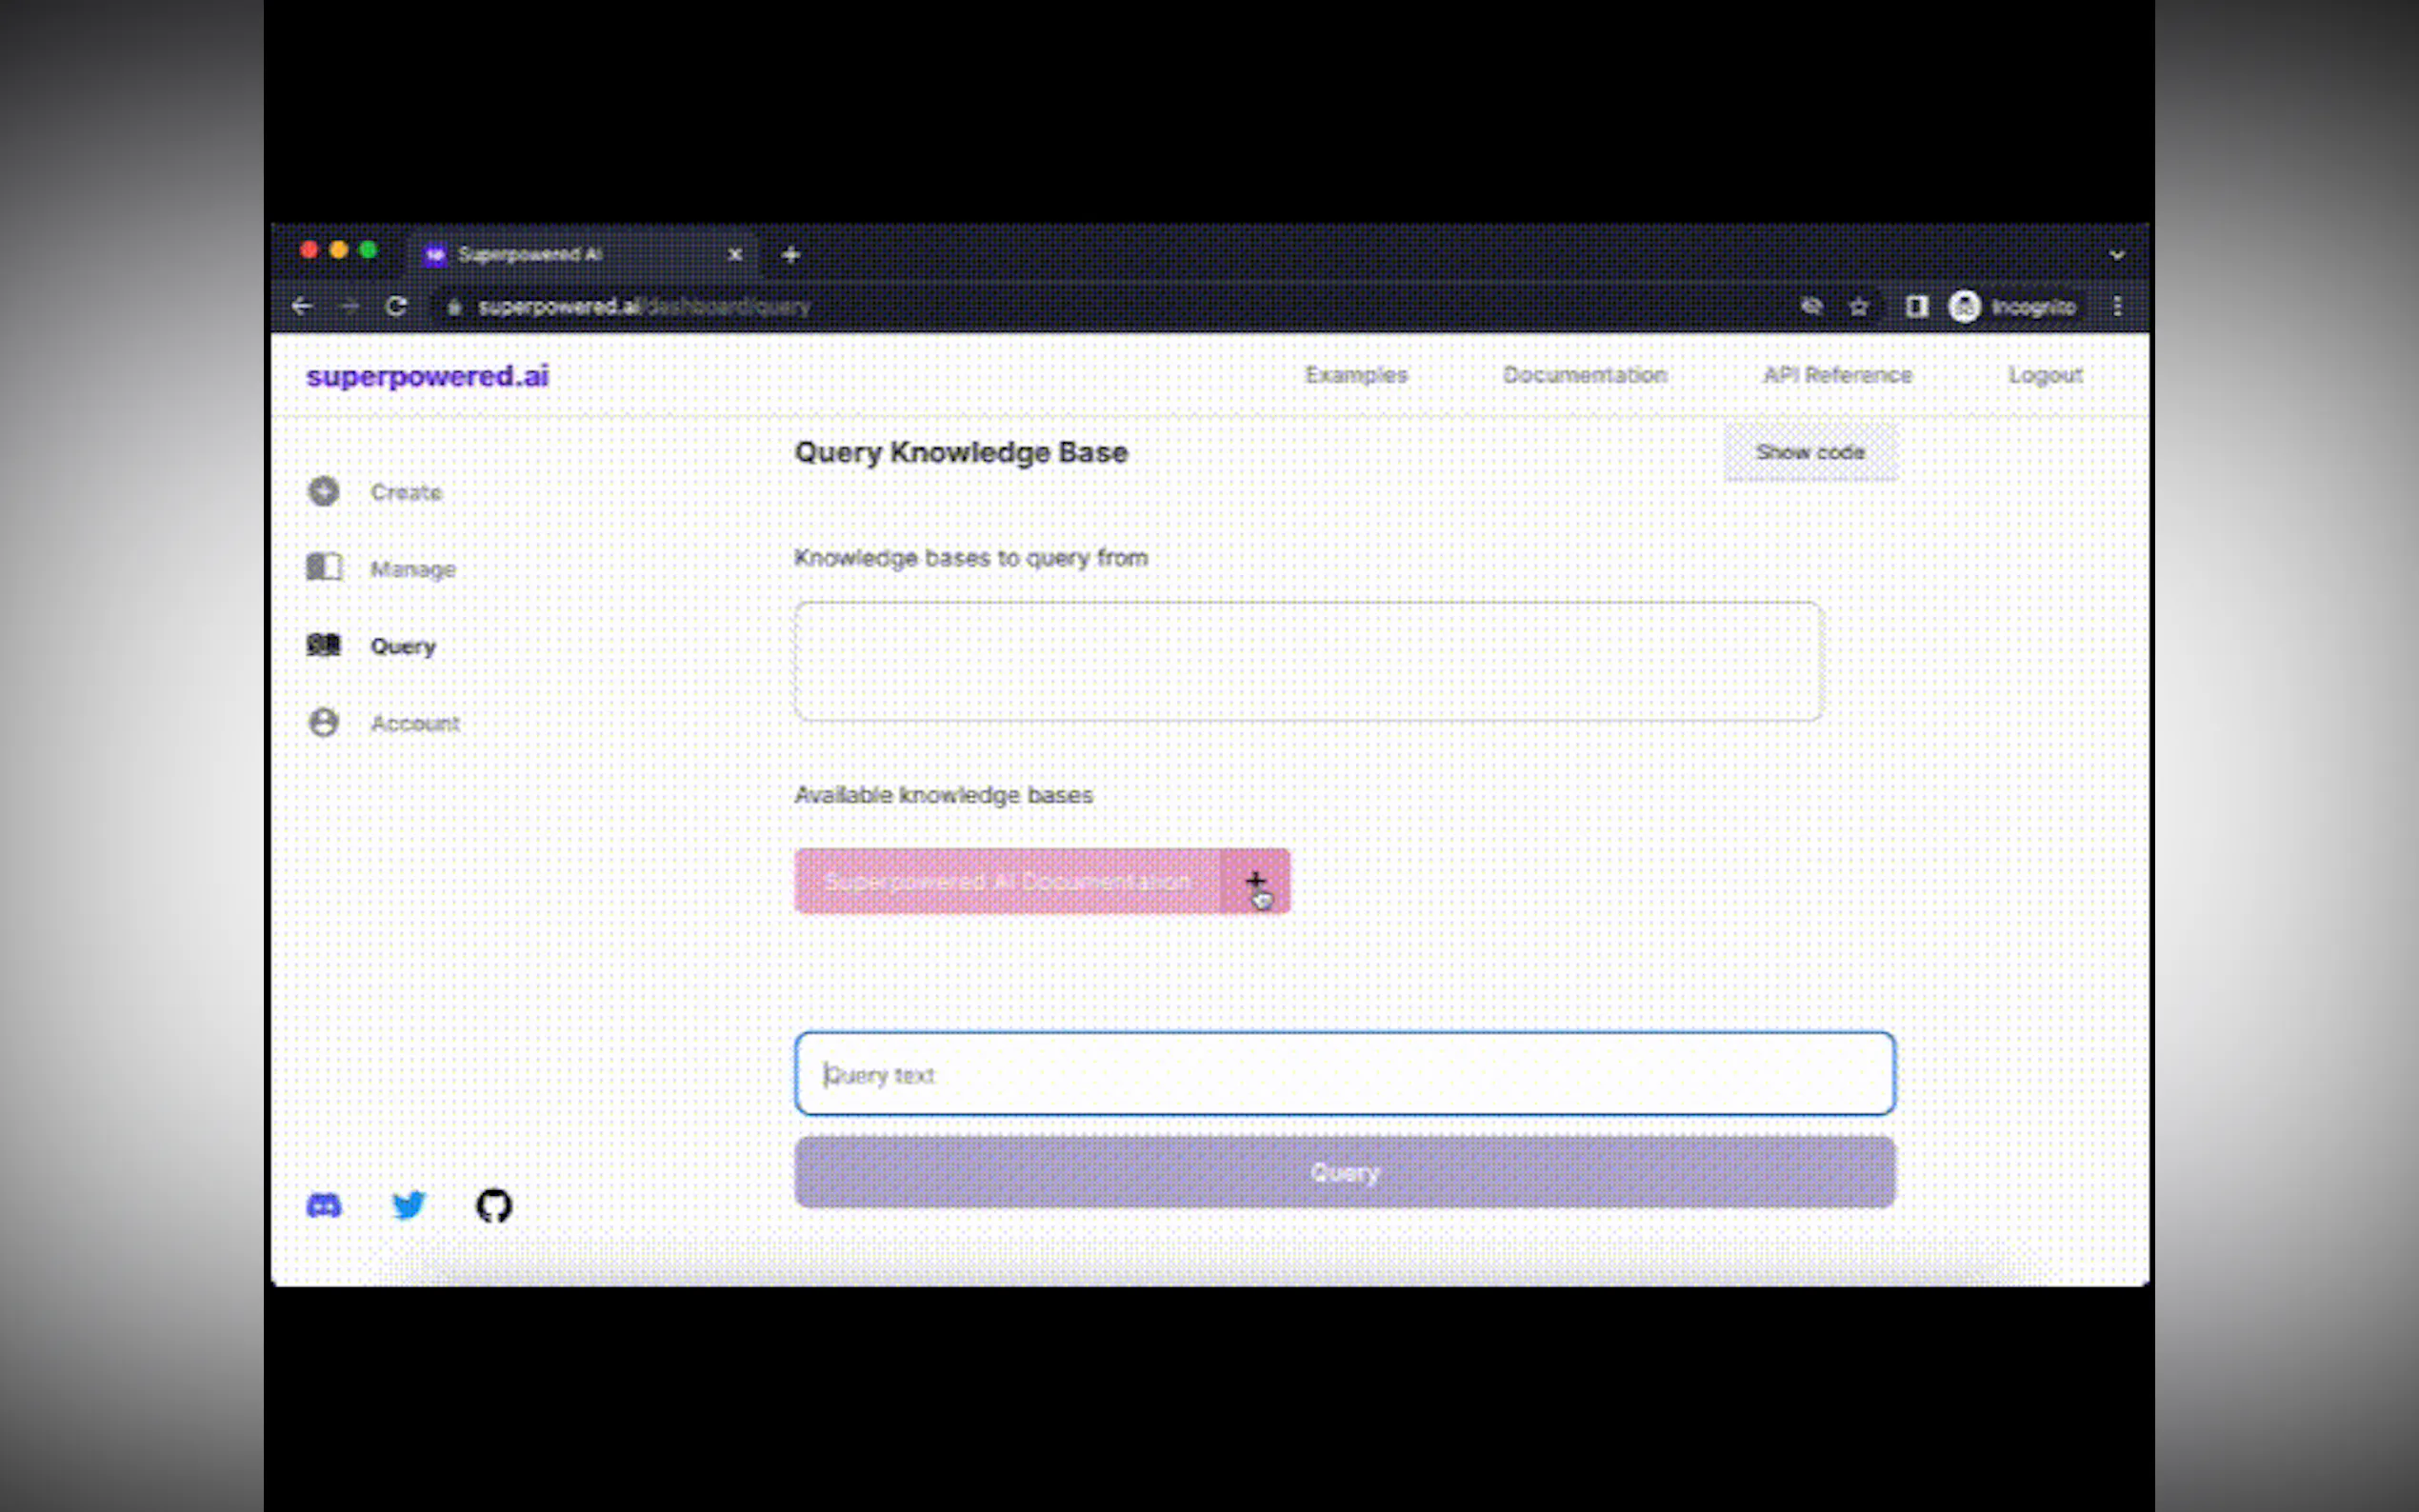This screenshot has height=1512, width=2419.
Task: Click the Discord icon in sidebar footer
Action: tap(323, 1205)
